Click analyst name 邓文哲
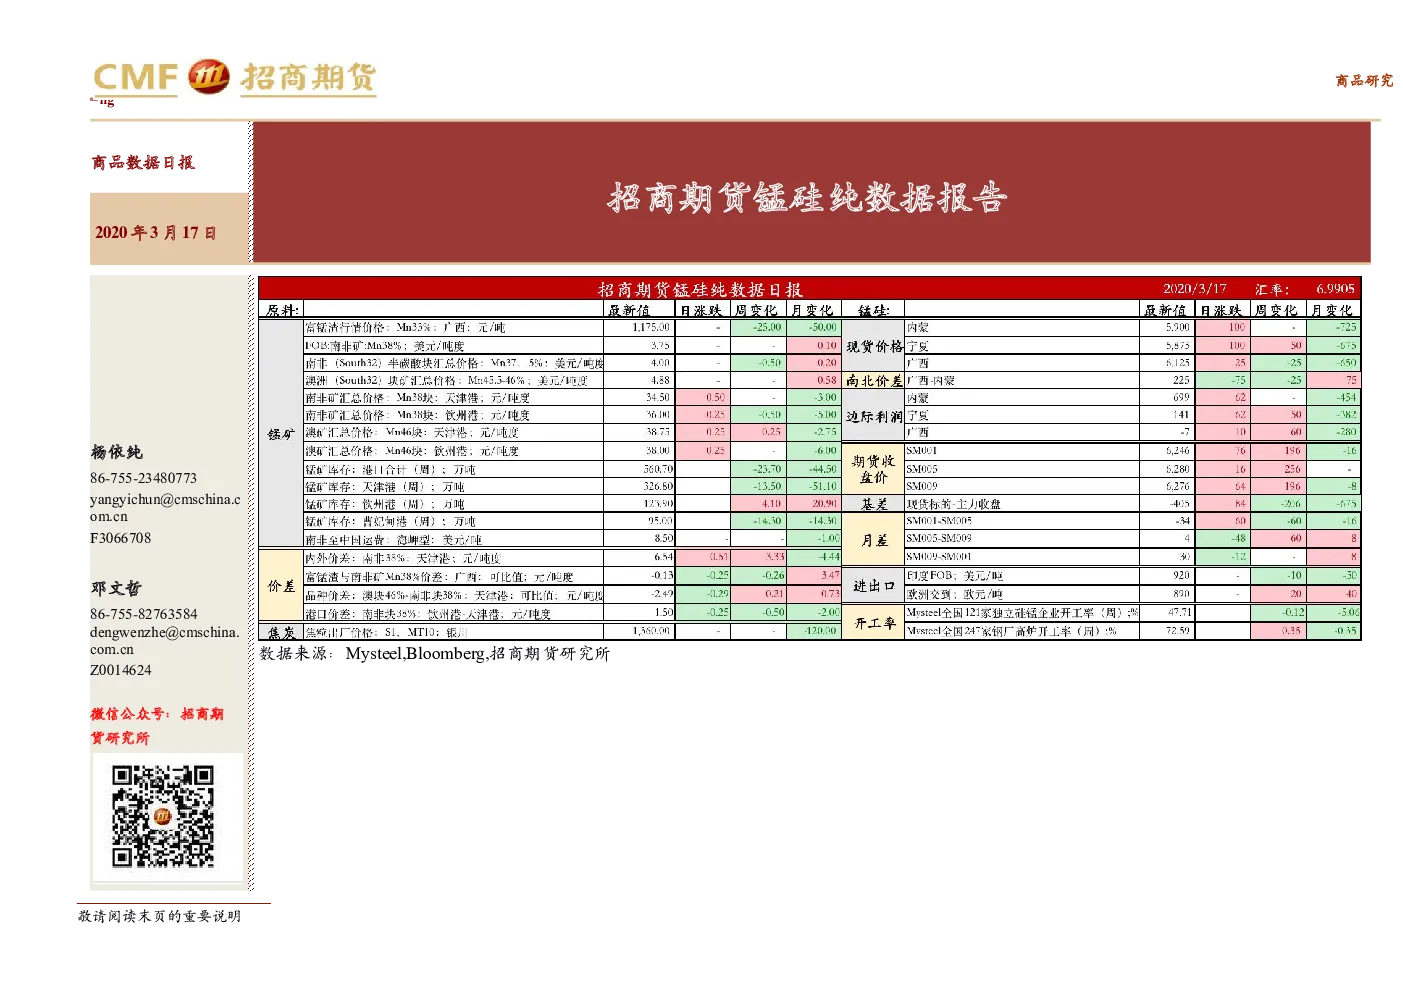Screen dimensions: 1403x992 [x=116, y=588]
